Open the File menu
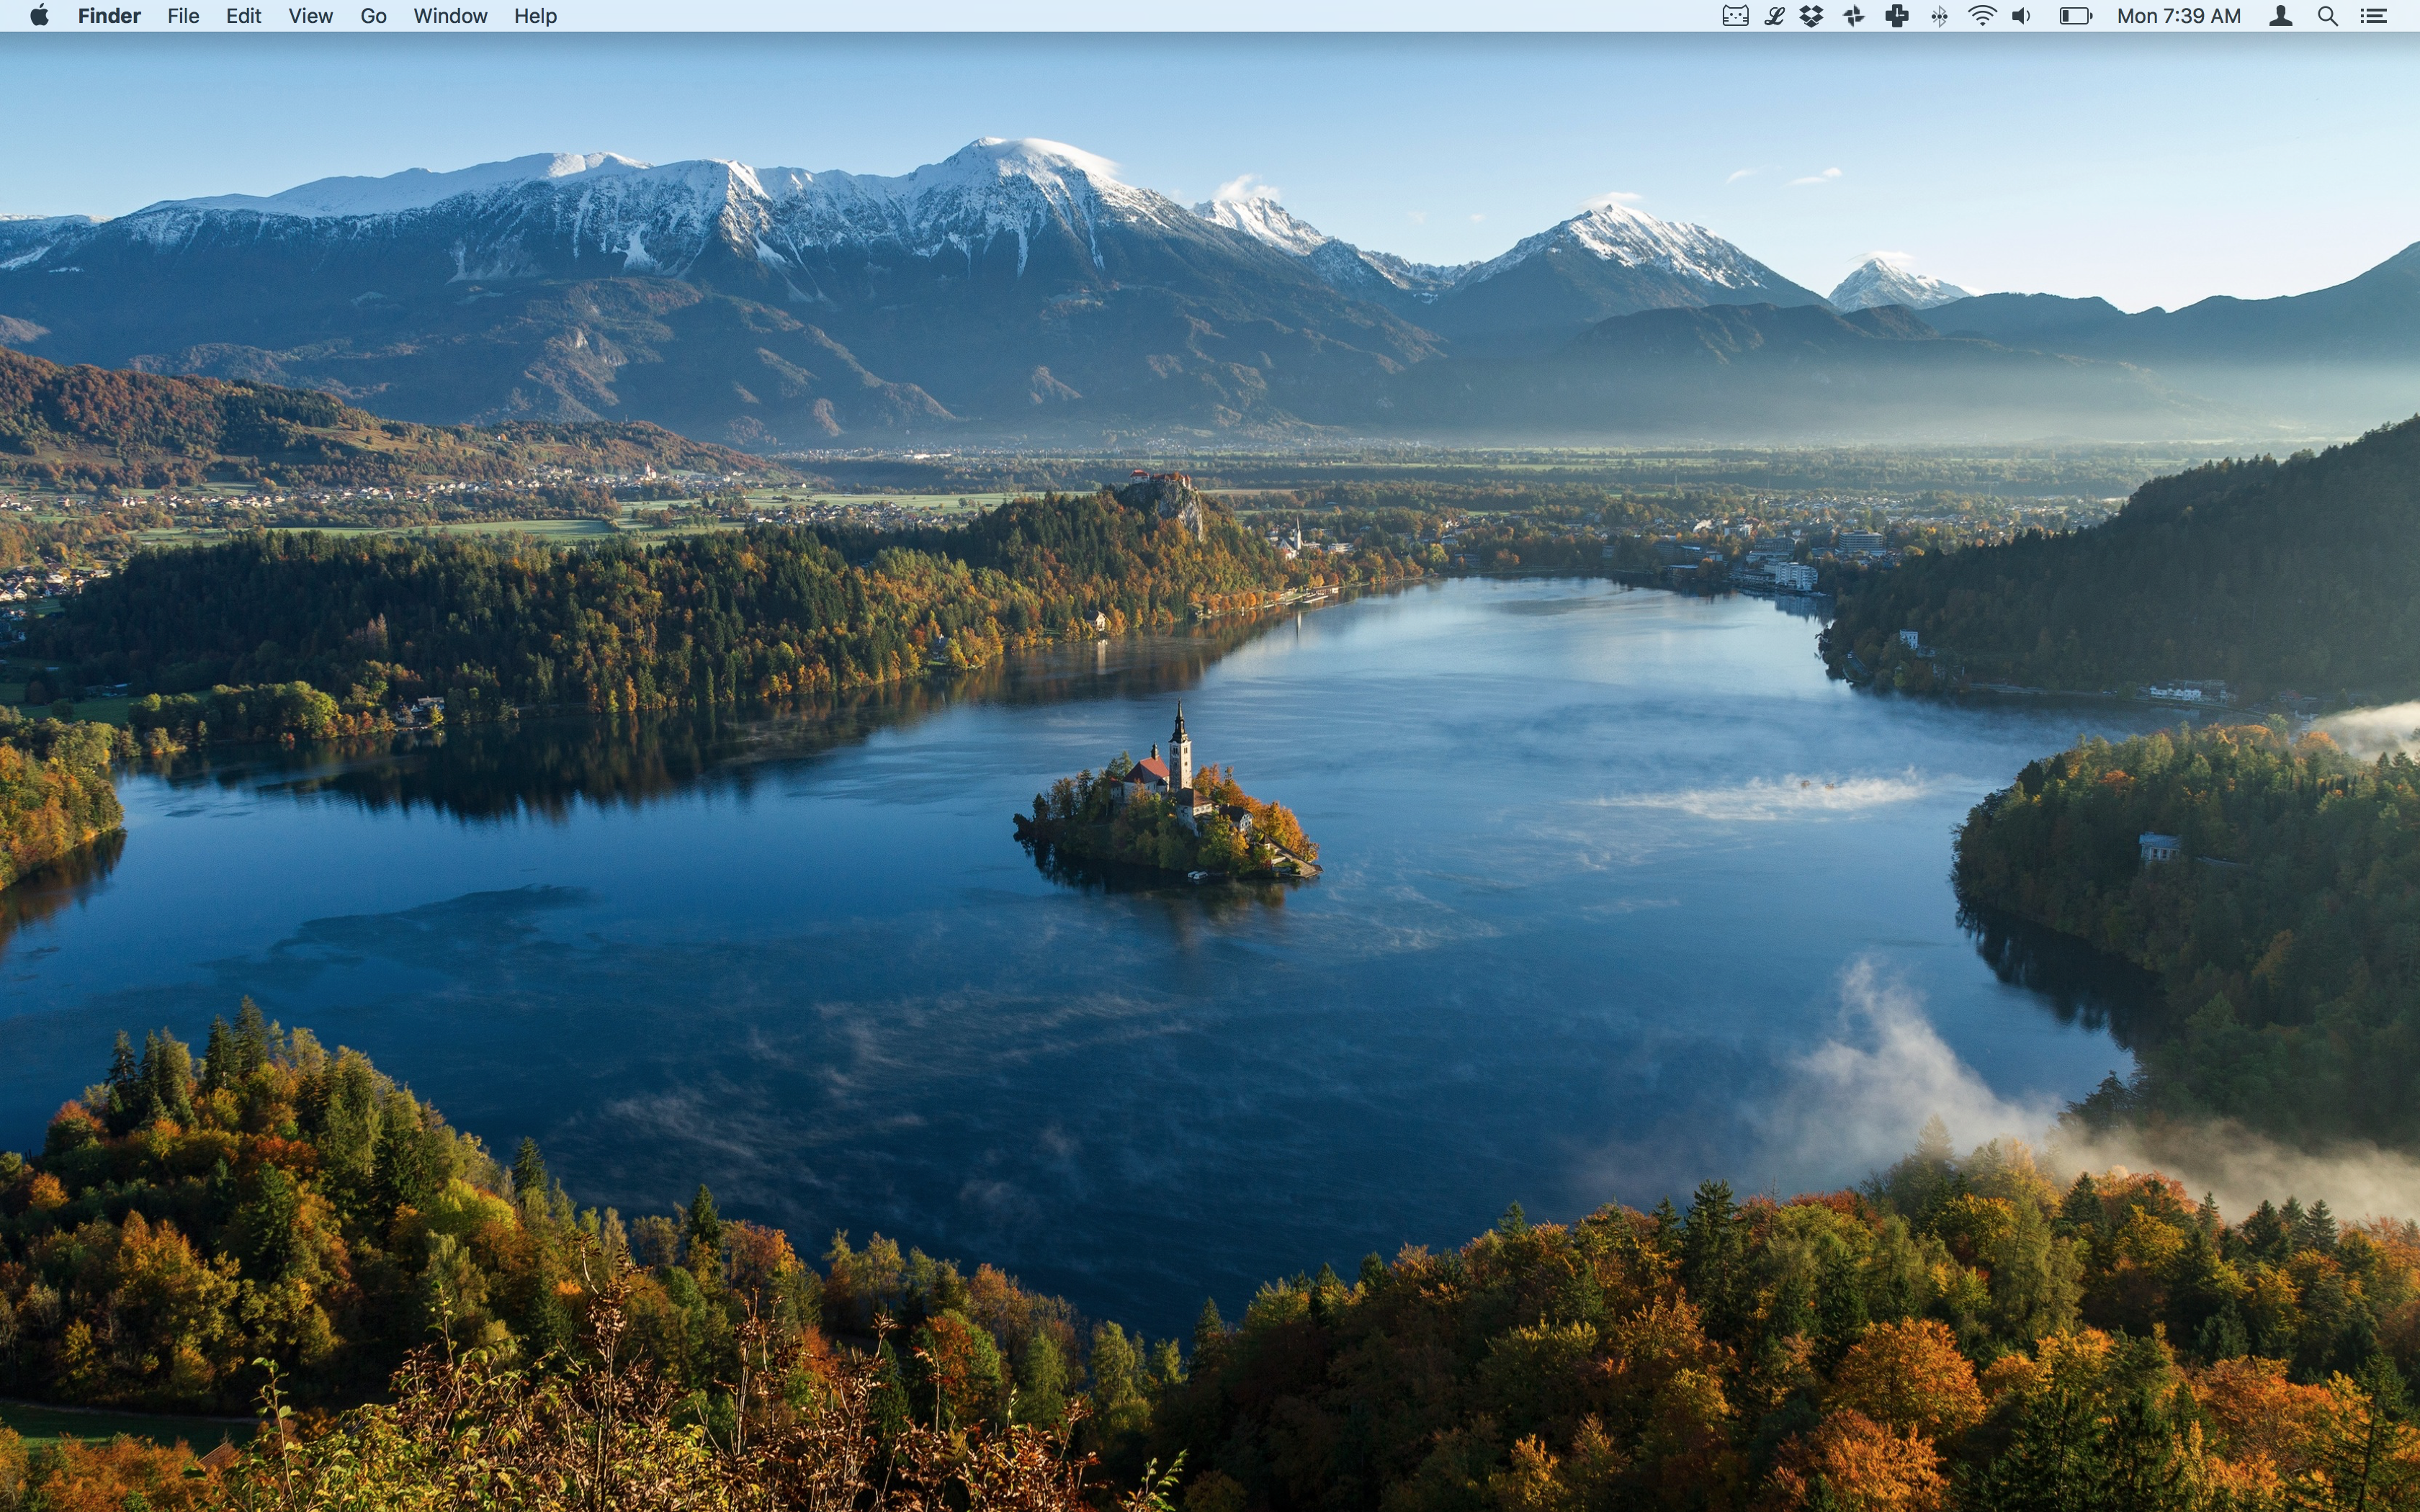This screenshot has width=2420, height=1512. (183, 16)
